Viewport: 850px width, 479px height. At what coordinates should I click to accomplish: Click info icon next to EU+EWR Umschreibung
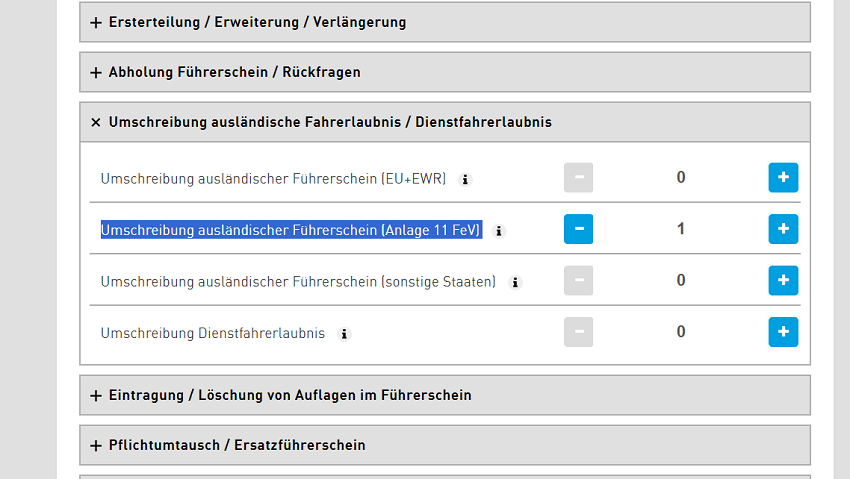tap(465, 180)
